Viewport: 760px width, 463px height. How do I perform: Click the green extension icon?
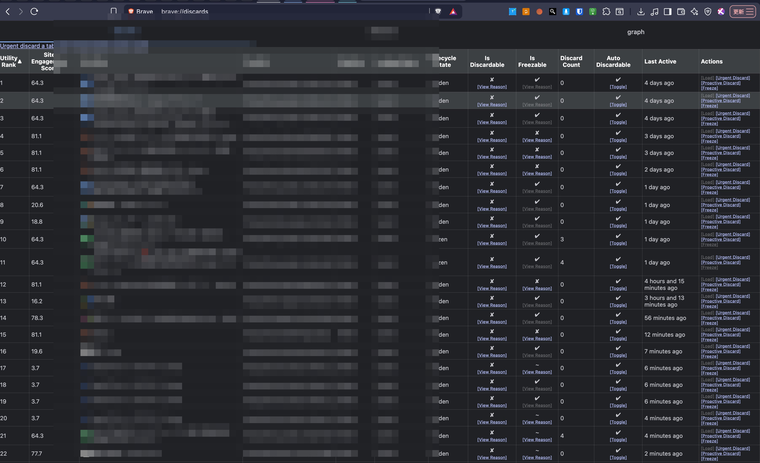592,12
